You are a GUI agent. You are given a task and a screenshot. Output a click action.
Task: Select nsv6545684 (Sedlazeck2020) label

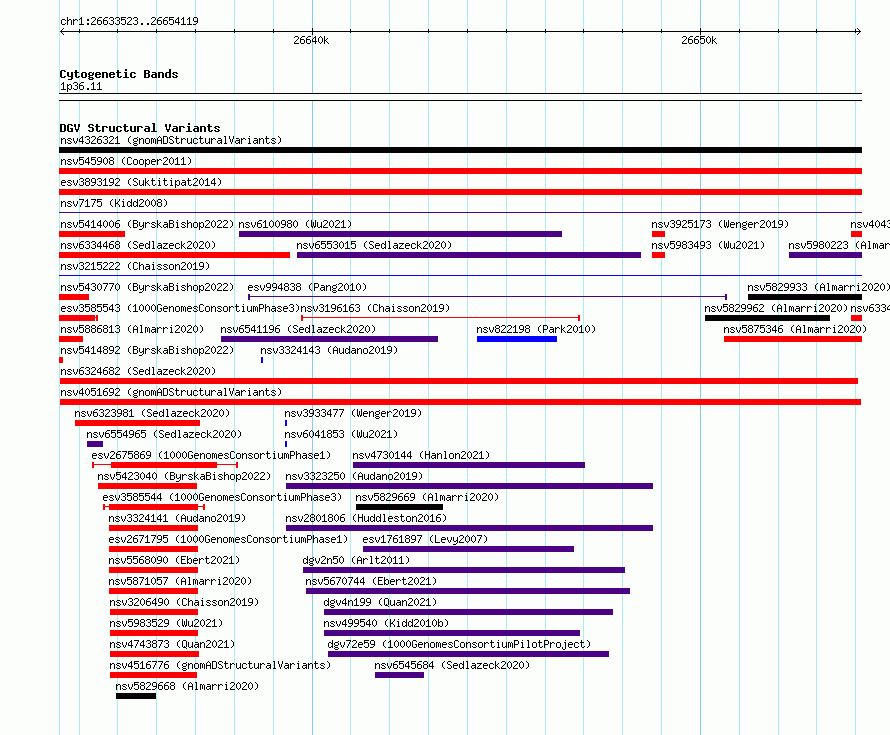(x=452, y=665)
